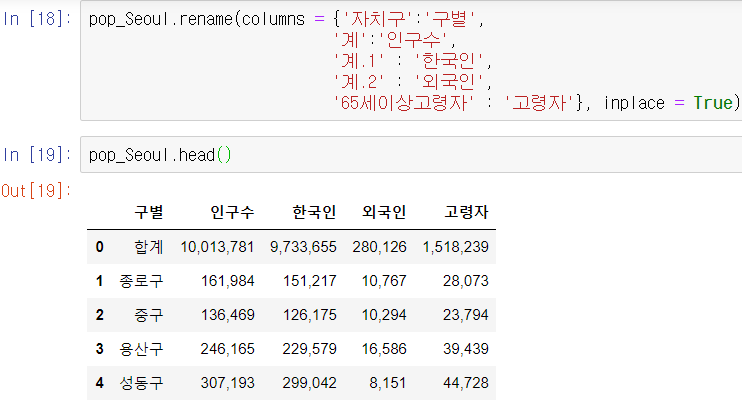742x401 pixels.
Task: Select the In [18] prompt label
Action: (x=37, y=19)
